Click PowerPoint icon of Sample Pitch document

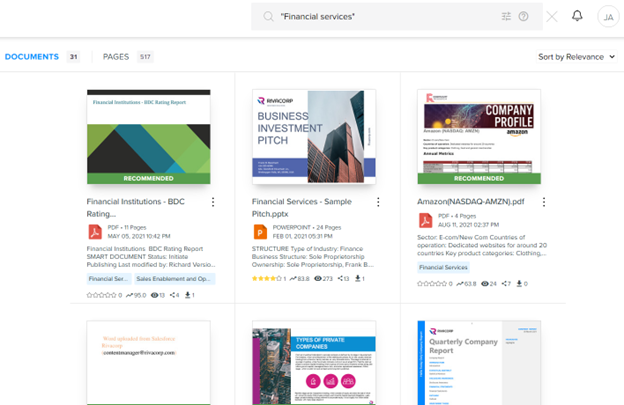[x=260, y=232]
